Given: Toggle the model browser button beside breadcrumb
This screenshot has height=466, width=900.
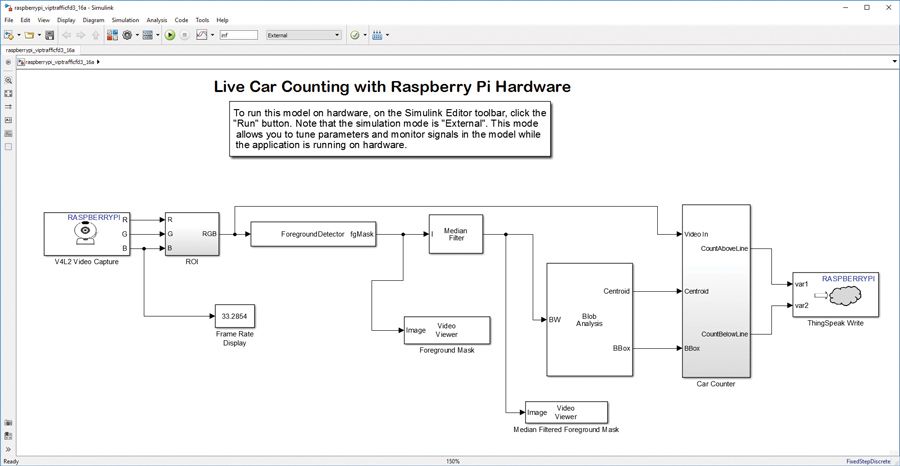Looking at the screenshot, I should (x=8, y=62).
